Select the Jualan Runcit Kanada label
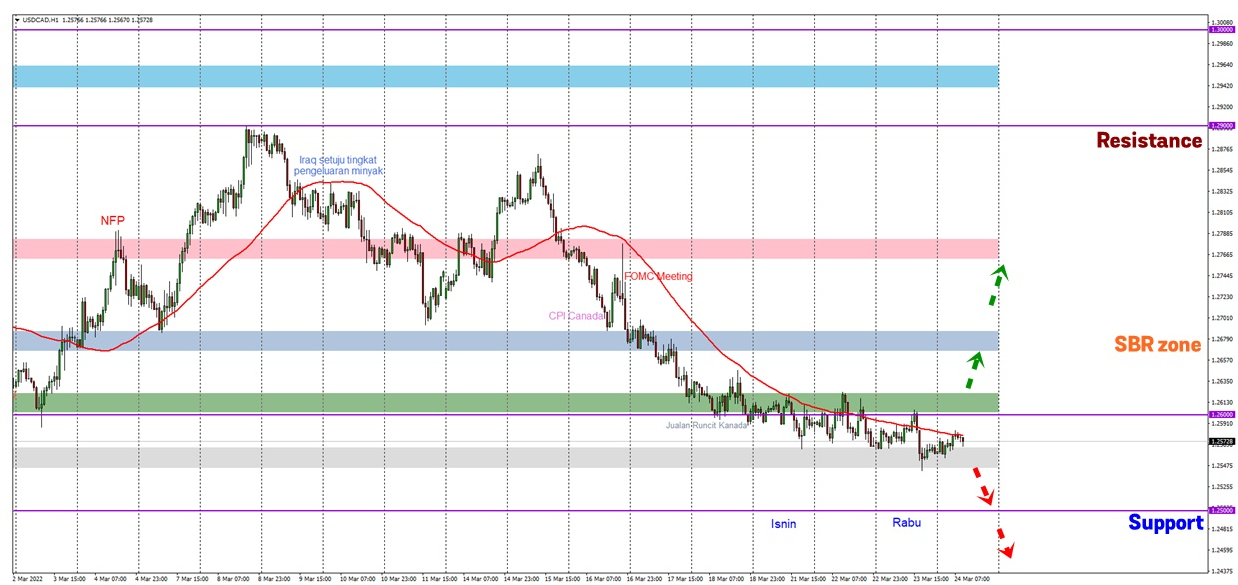 click(707, 425)
